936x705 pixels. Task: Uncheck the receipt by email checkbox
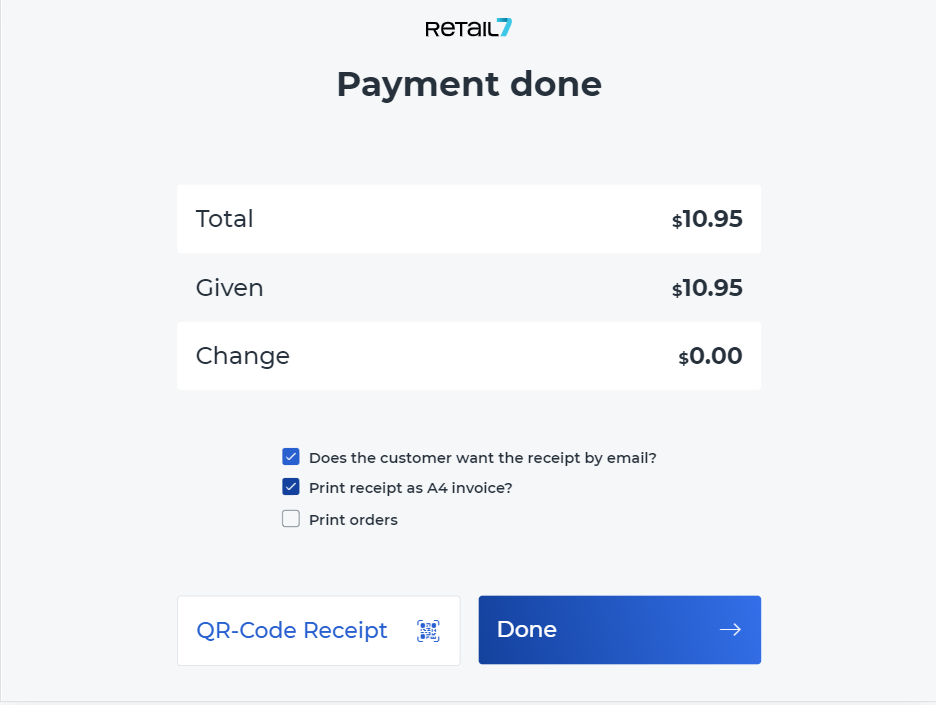pyautogui.click(x=291, y=457)
